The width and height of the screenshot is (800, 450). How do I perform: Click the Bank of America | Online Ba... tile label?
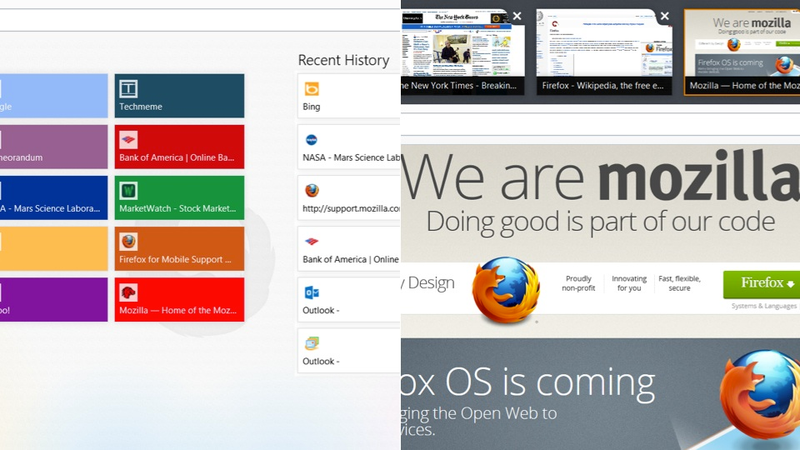click(x=177, y=158)
